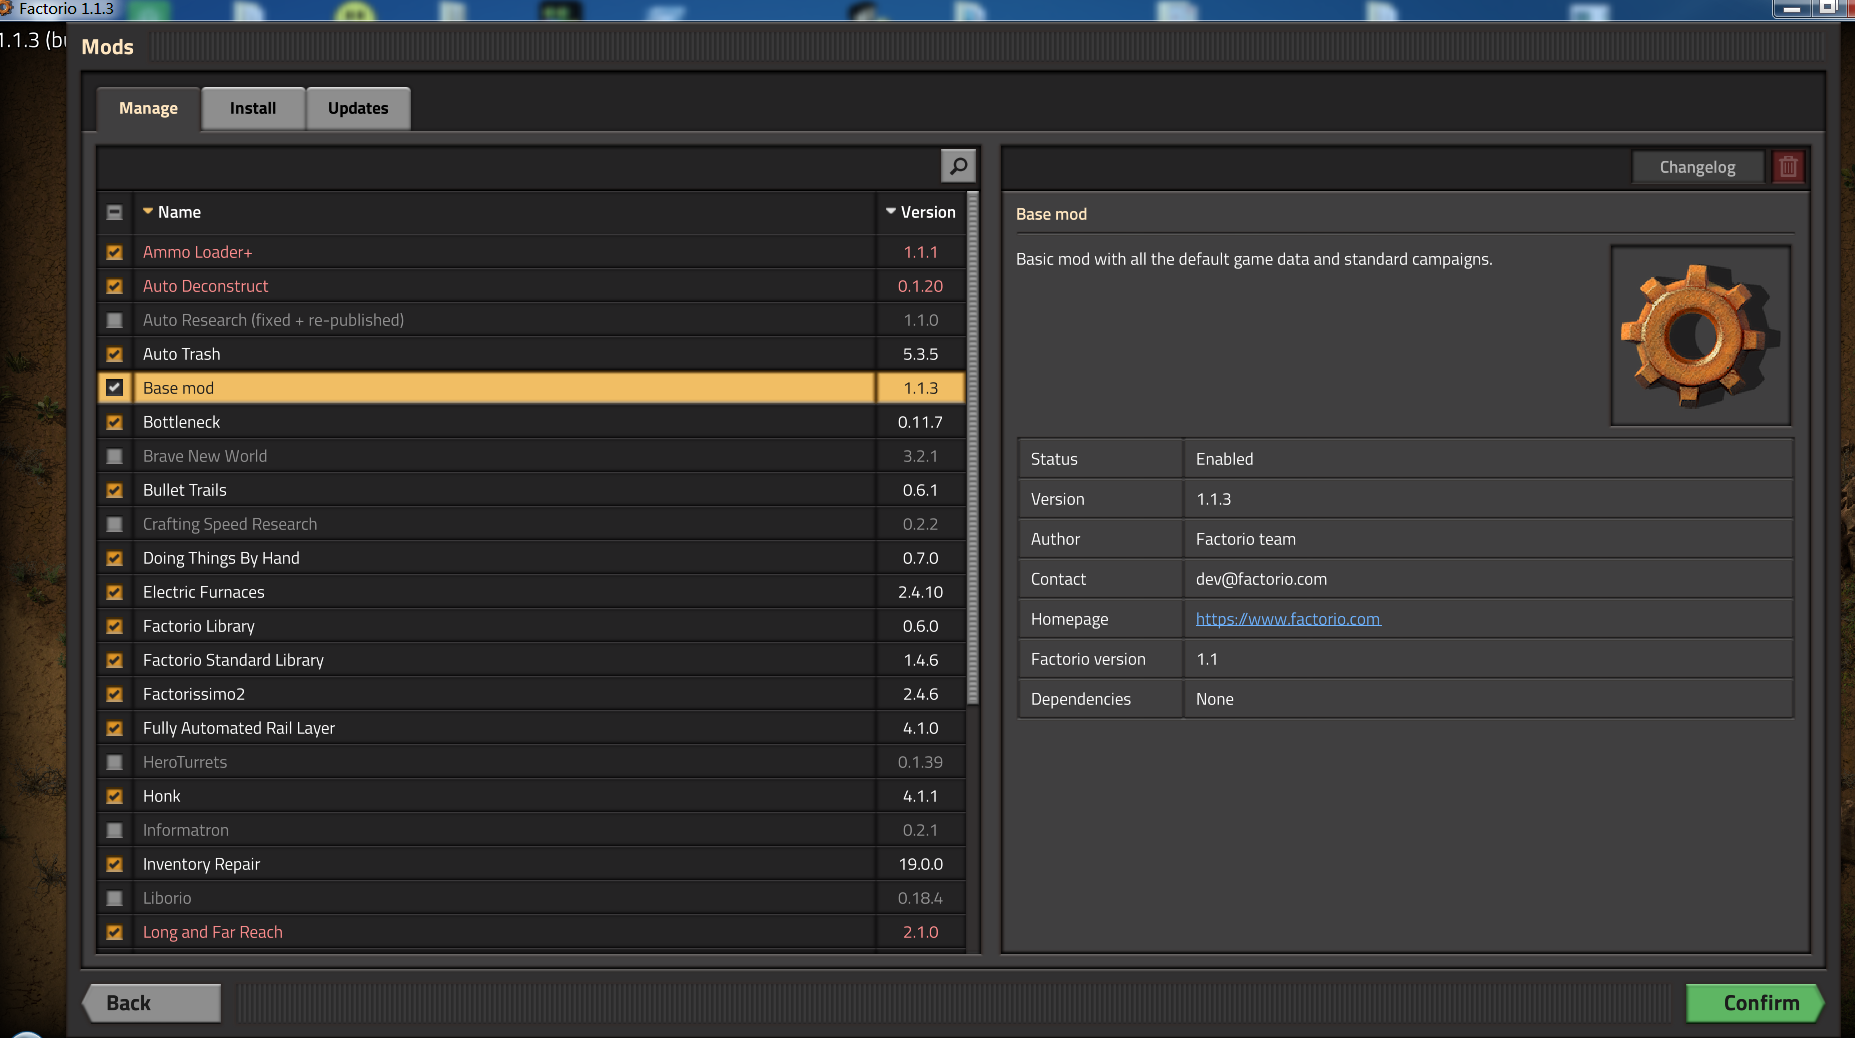Uncheck the Auto Deconstruct mod
Image resolution: width=1855 pixels, height=1038 pixels.
pyautogui.click(x=115, y=286)
